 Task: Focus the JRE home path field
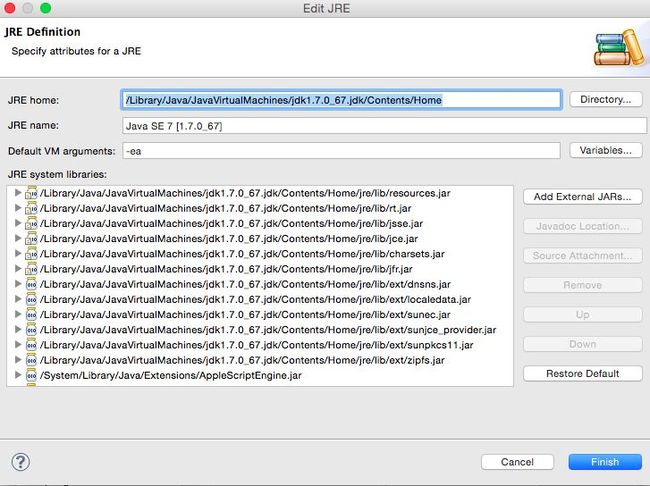point(342,100)
